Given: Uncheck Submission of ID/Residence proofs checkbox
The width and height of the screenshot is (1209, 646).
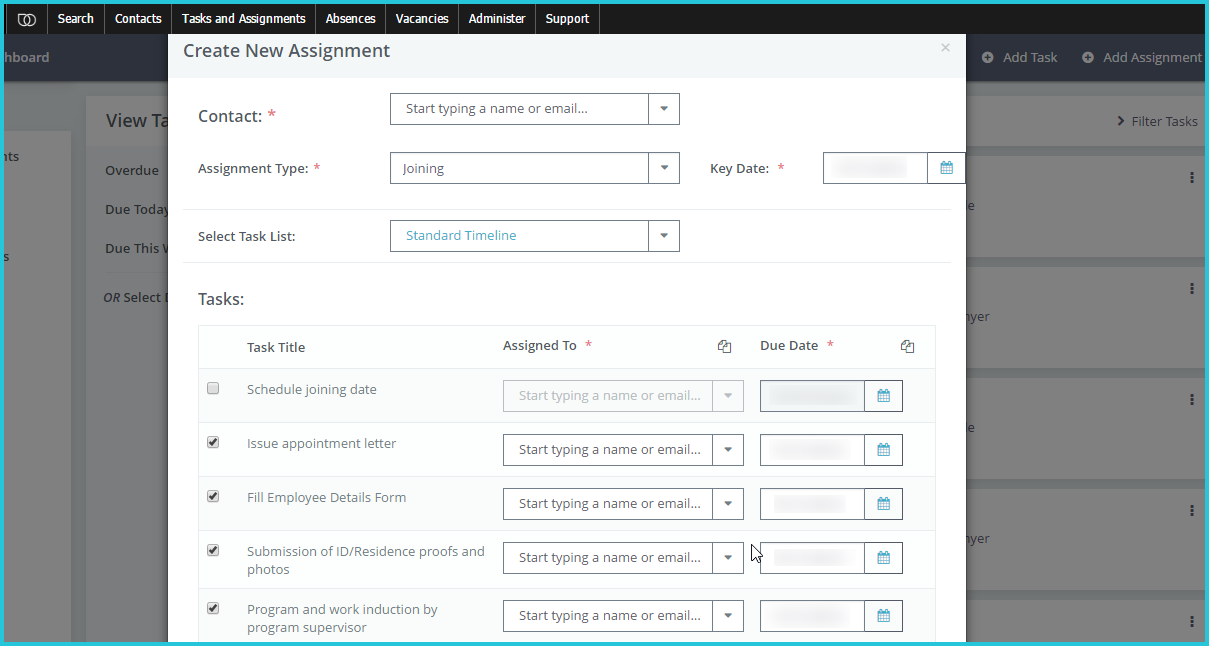Looking at the screenshot, I should tap(213, 550).
